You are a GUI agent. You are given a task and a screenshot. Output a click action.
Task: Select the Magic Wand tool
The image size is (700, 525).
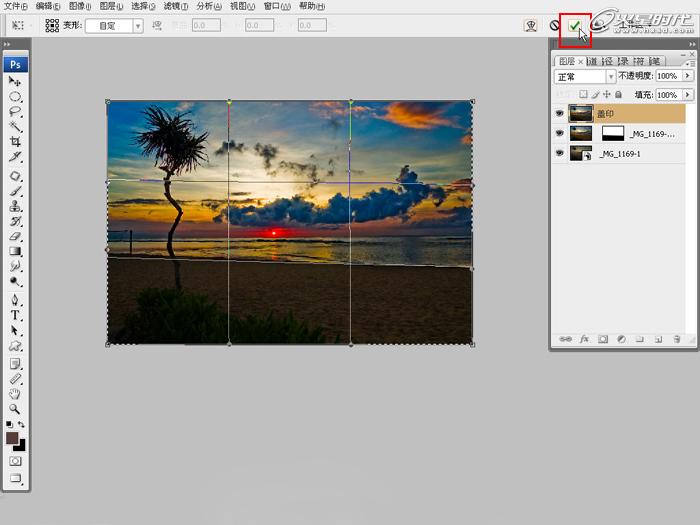15,127
